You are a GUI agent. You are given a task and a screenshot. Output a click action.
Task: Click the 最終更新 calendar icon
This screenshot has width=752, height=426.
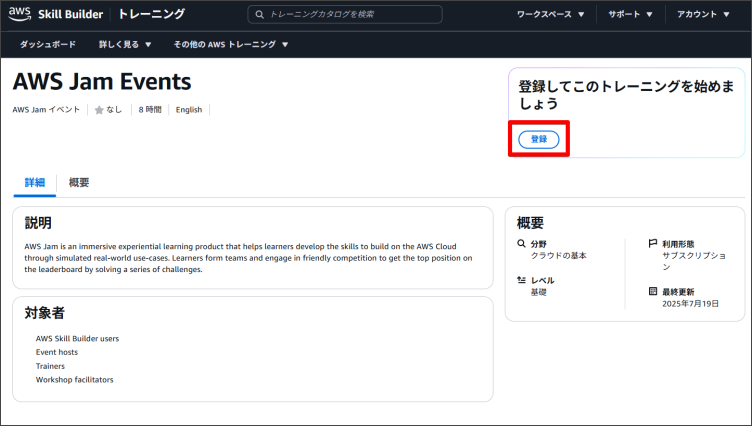(653, 291)
